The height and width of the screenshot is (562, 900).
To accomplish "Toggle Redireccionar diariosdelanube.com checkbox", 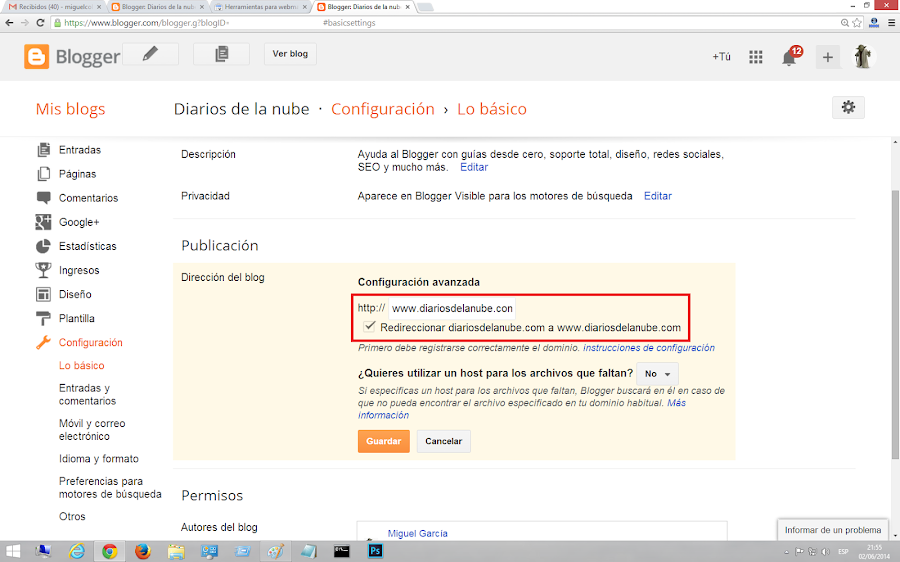I will pyautogui.click(x=370, y=327).
